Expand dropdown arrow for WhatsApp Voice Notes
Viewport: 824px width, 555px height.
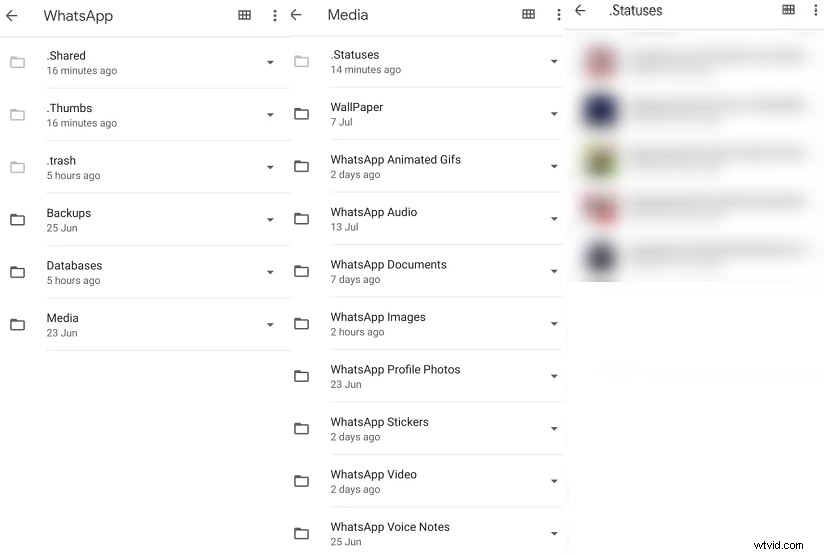(x=554, y=533)
